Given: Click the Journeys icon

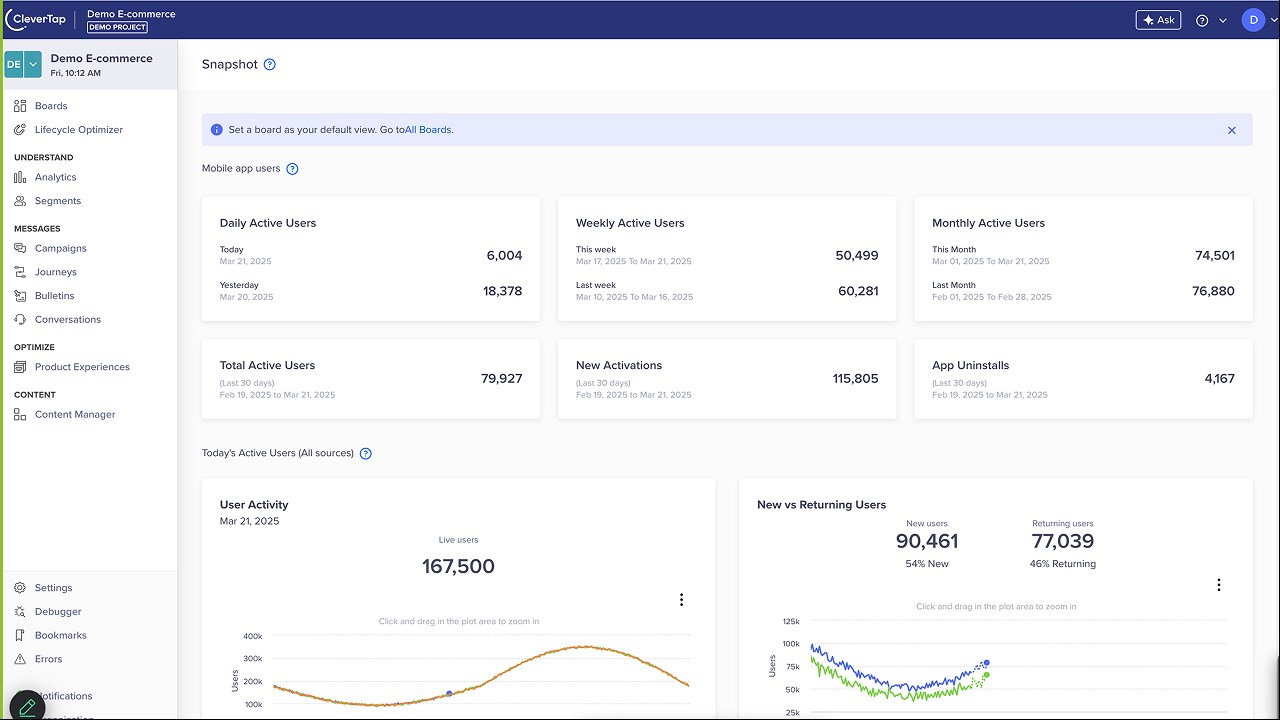Looking at the screenshot, I should tap(20, 272).
